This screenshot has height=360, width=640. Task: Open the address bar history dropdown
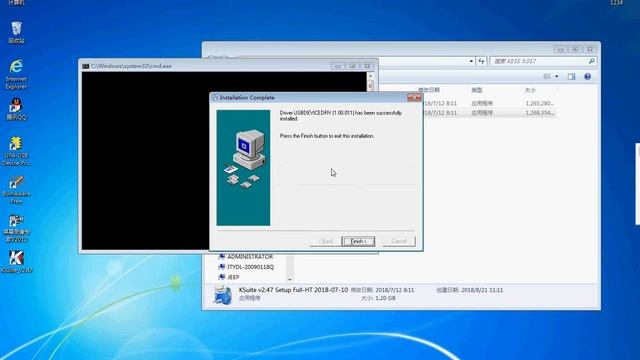point(471,61)
